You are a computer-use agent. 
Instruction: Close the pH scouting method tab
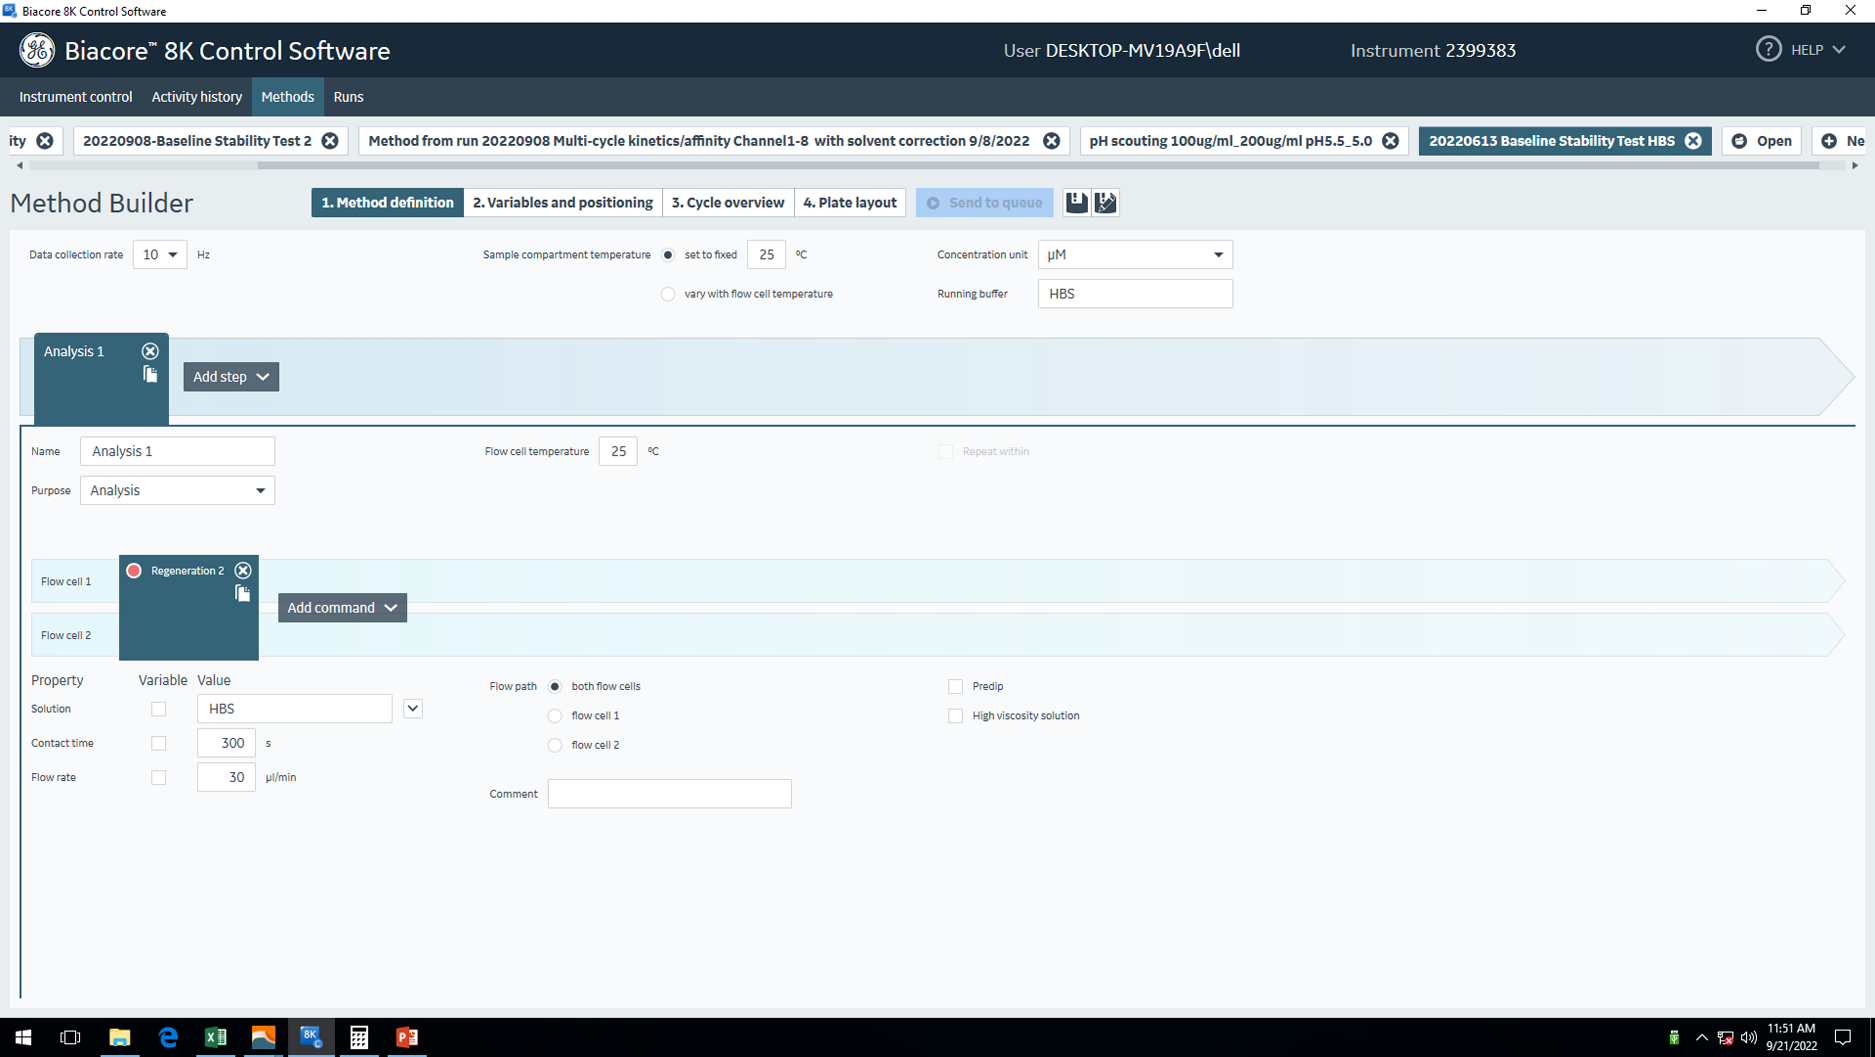tap(1390, 141)
